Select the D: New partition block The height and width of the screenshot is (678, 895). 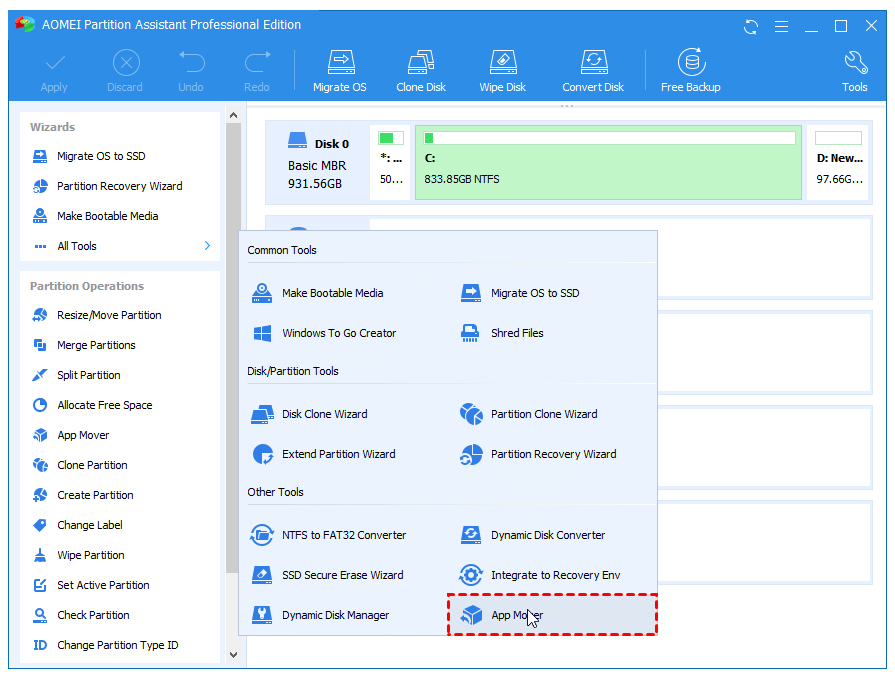(x=838, y=163)
